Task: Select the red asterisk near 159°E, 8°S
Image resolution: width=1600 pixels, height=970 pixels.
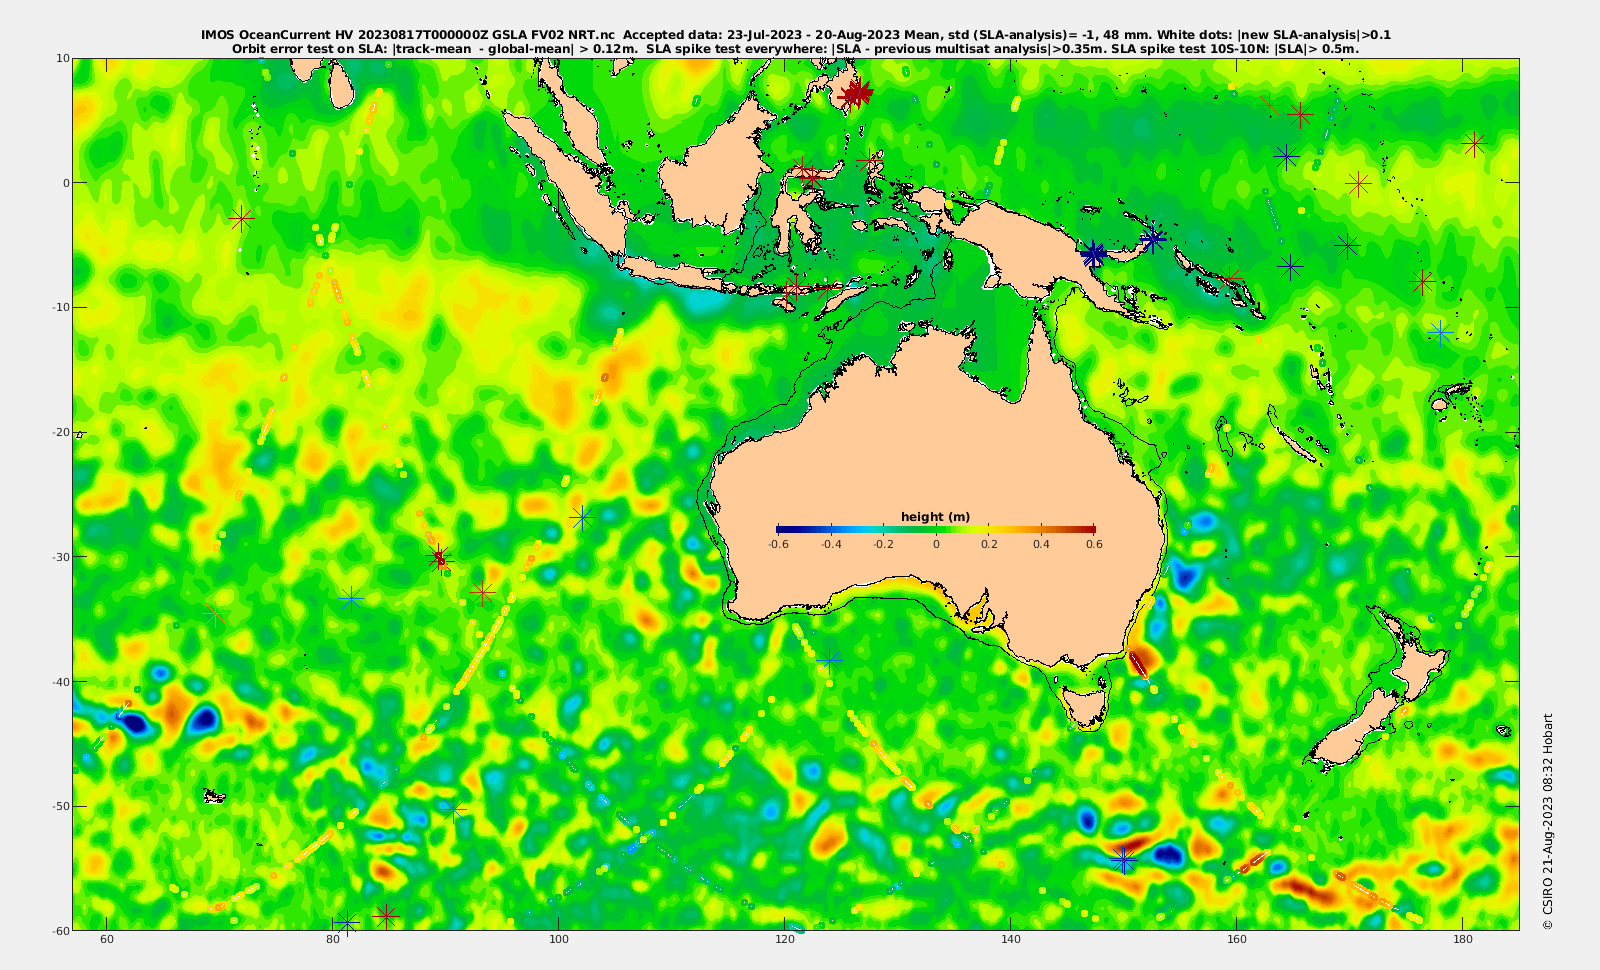Action: coord(1230,279)
